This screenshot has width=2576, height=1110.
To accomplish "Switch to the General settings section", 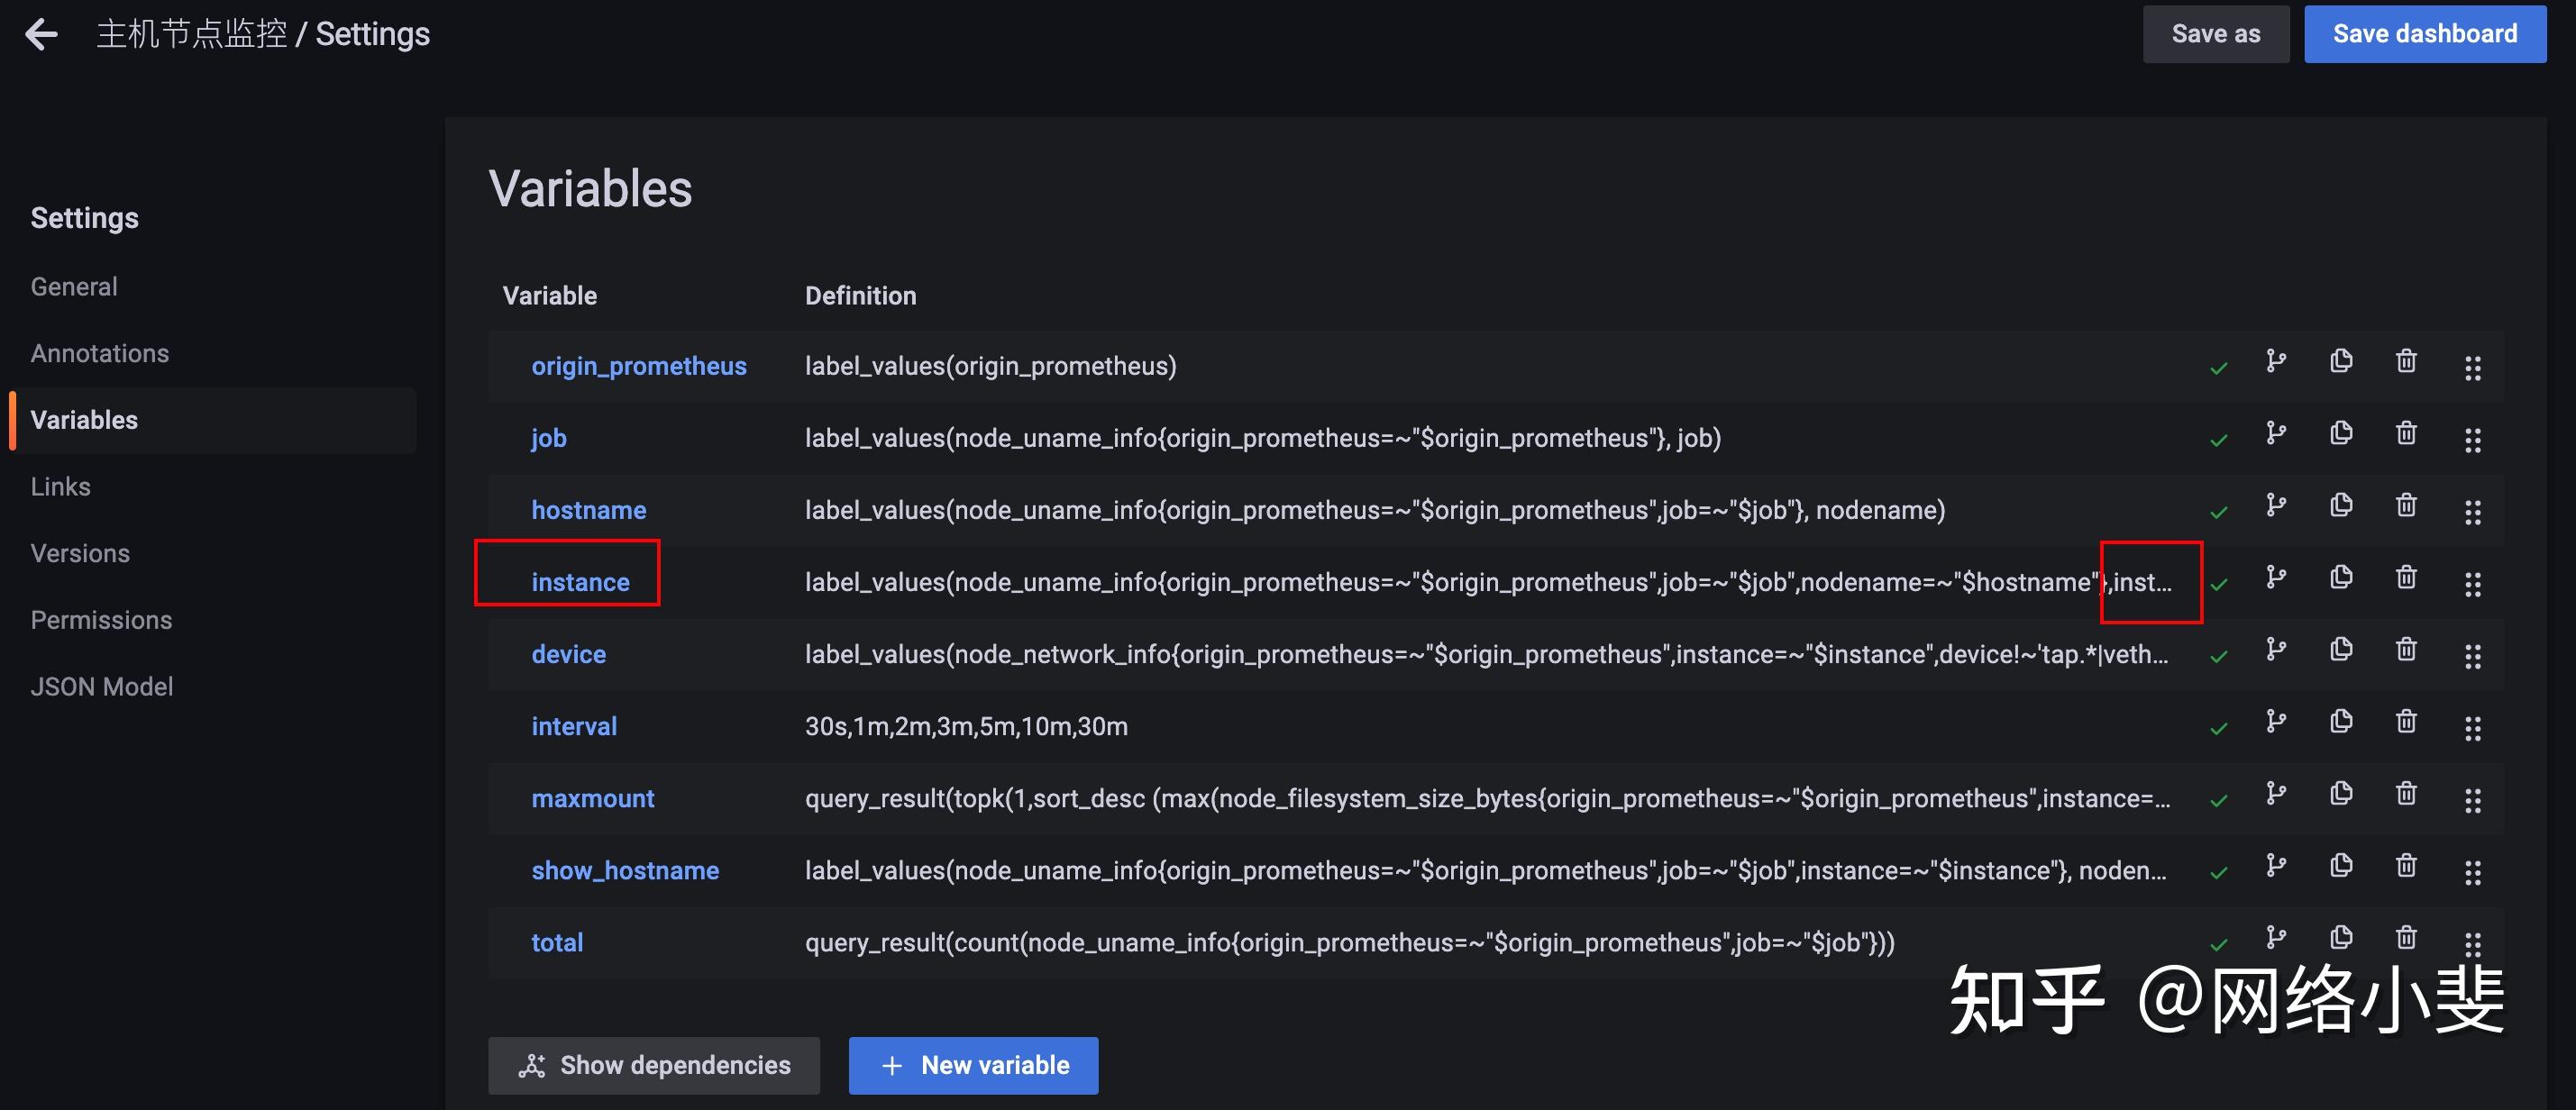I will pos(73,286).
